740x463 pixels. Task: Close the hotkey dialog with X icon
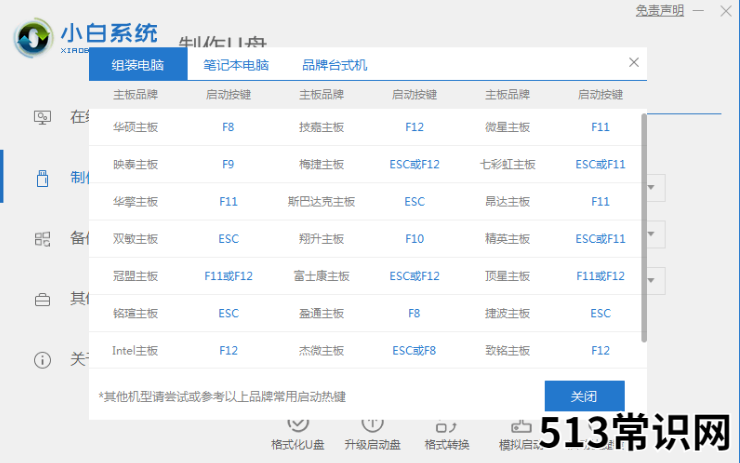click(x=634, y=62)
